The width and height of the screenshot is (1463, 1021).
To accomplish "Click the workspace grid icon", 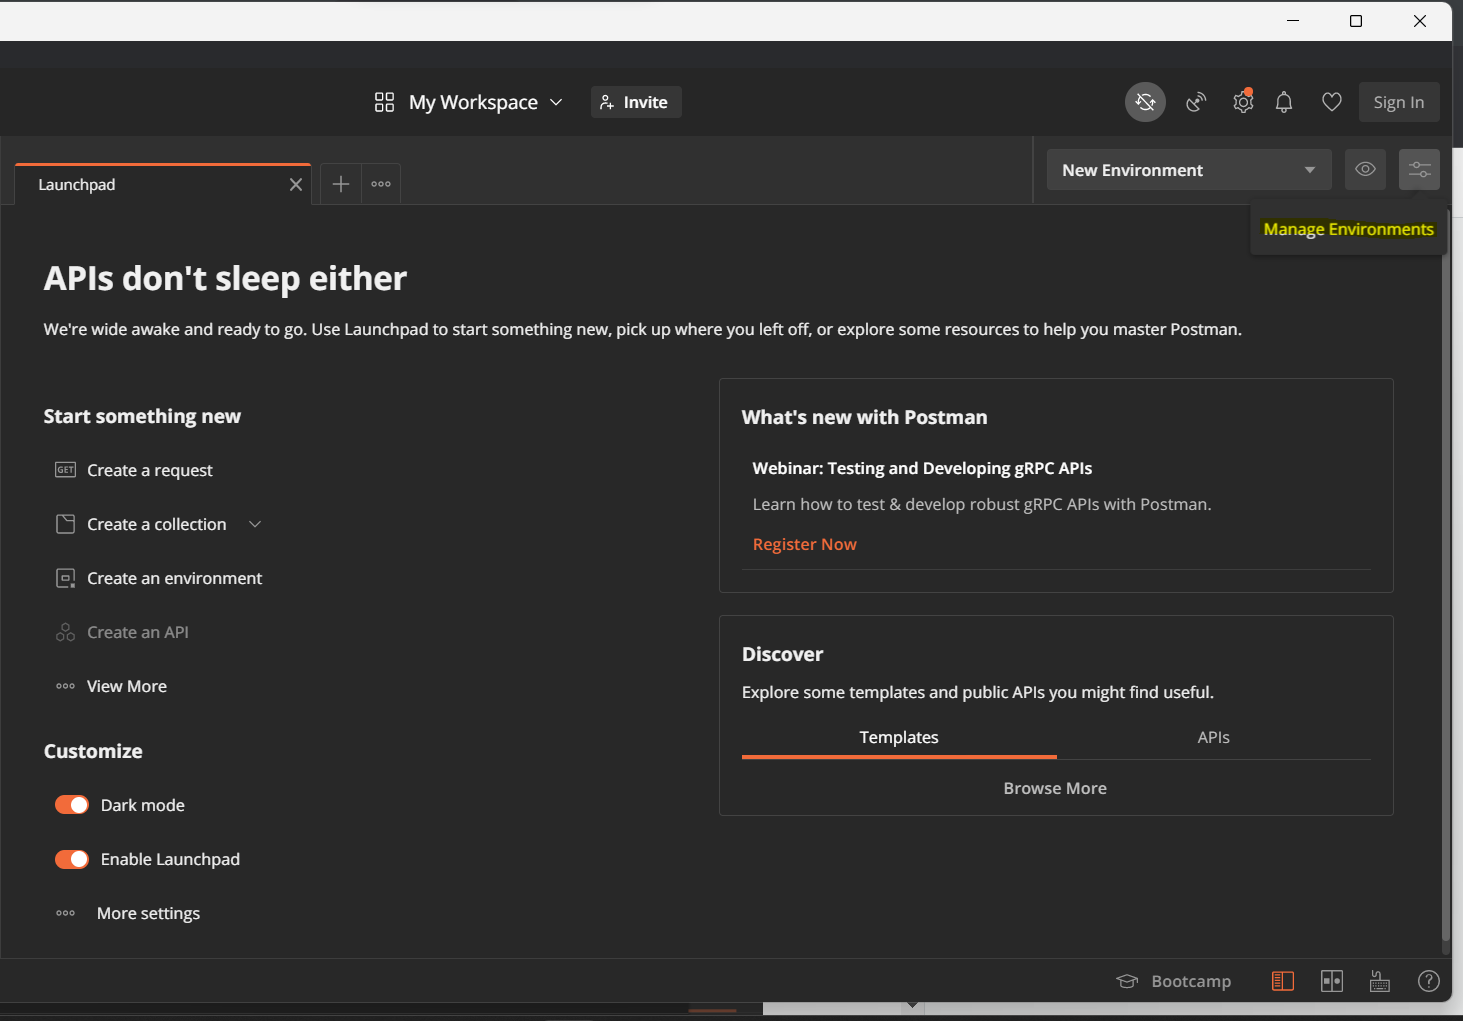I will click(384, 102).
